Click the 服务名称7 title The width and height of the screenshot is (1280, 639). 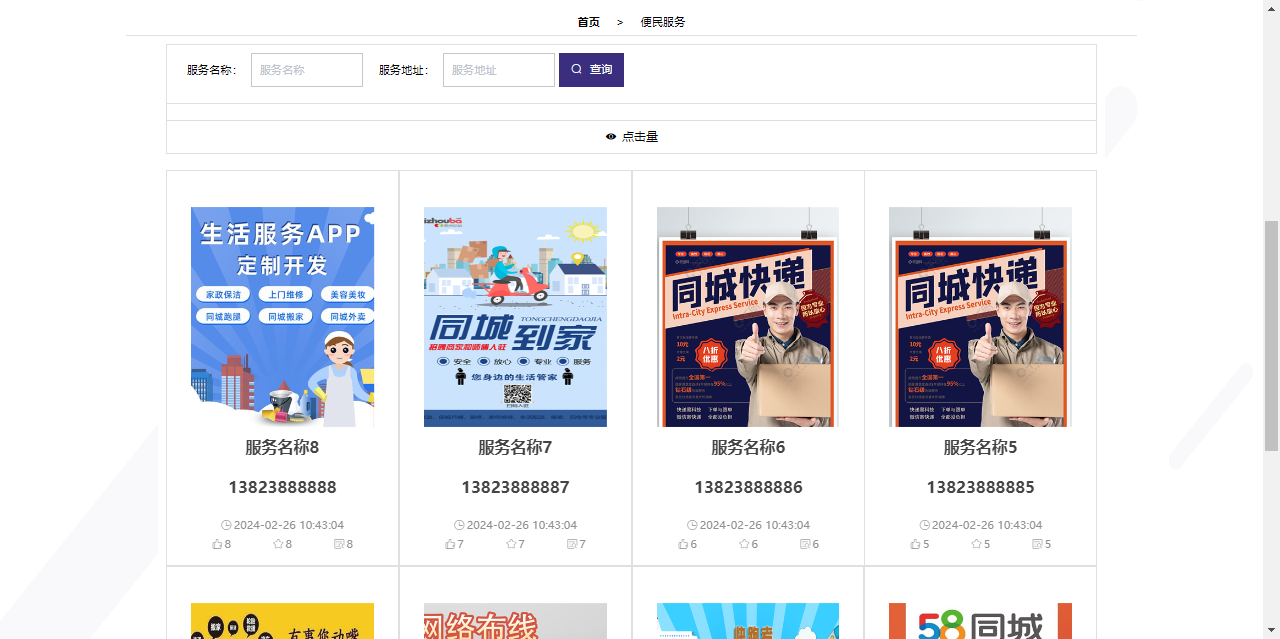tap(515, 448)
